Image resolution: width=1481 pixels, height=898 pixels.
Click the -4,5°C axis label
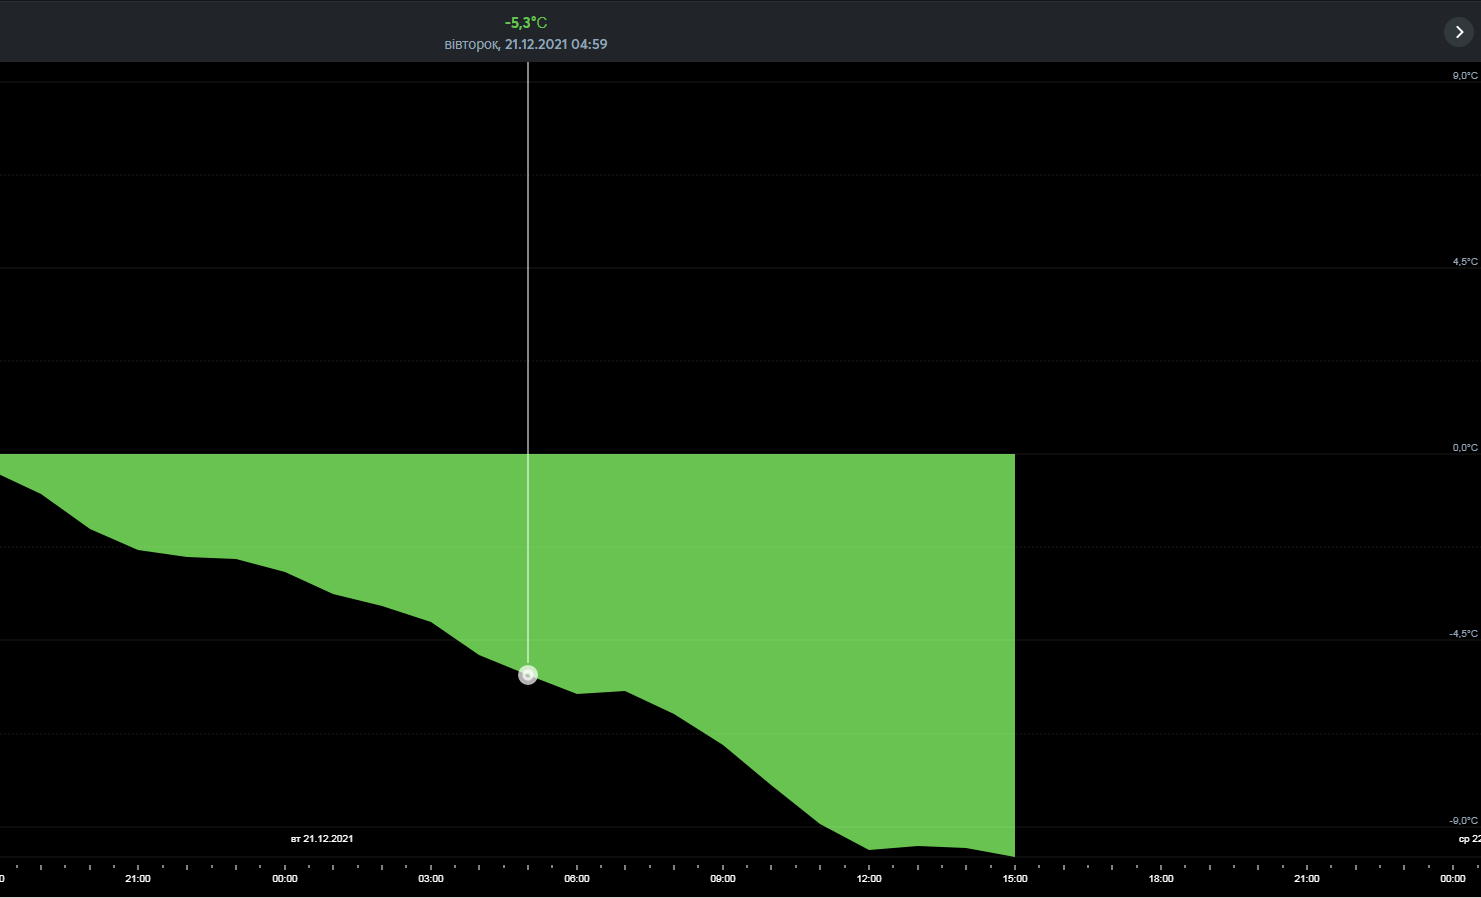1463,634
